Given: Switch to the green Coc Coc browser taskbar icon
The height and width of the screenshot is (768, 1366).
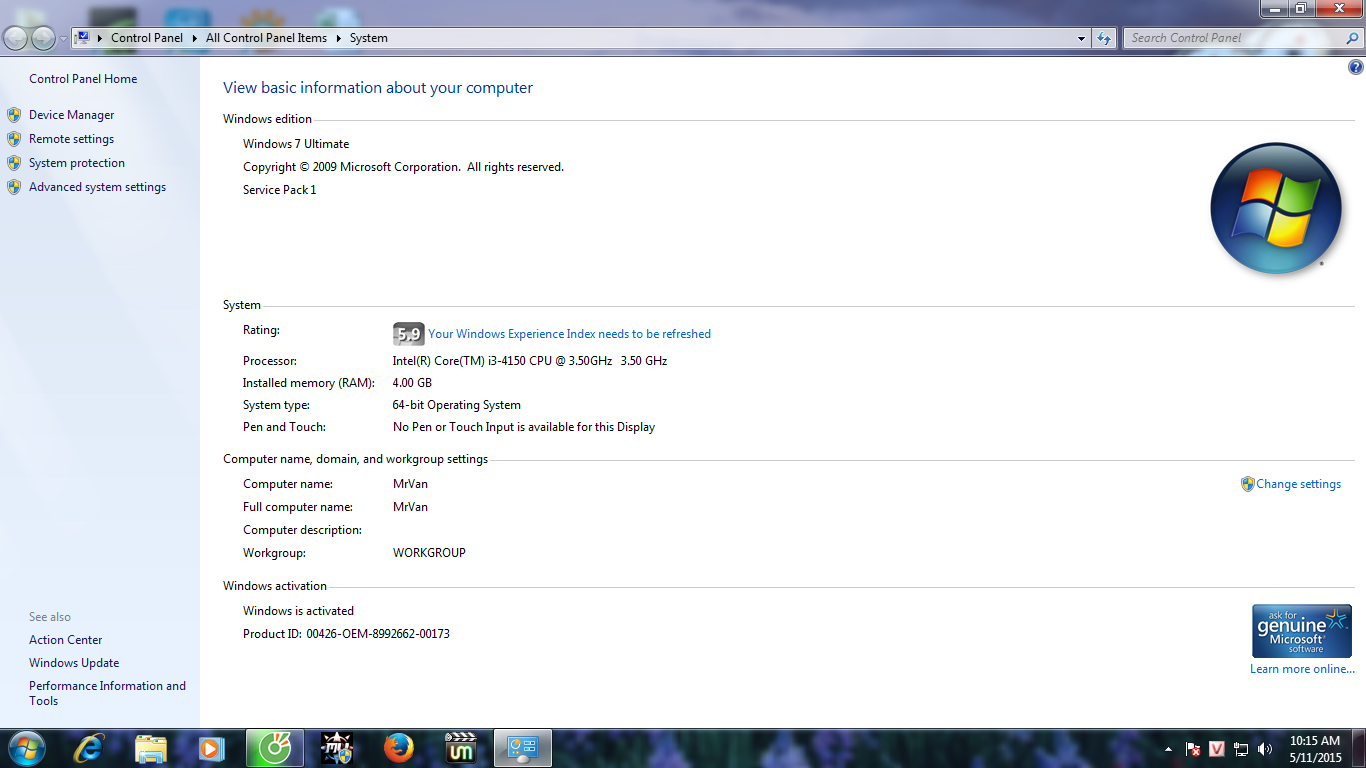Looking at the screenshot, I should [274, 748].
